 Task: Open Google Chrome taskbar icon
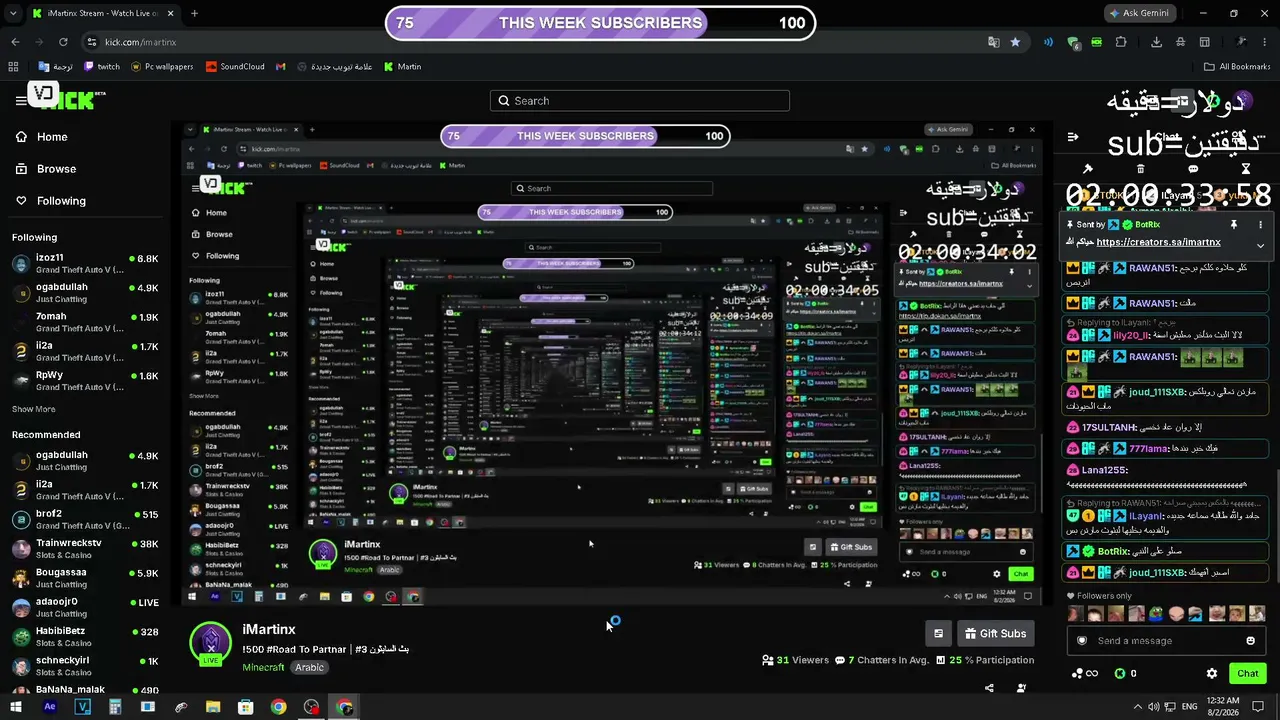(278, 707)
